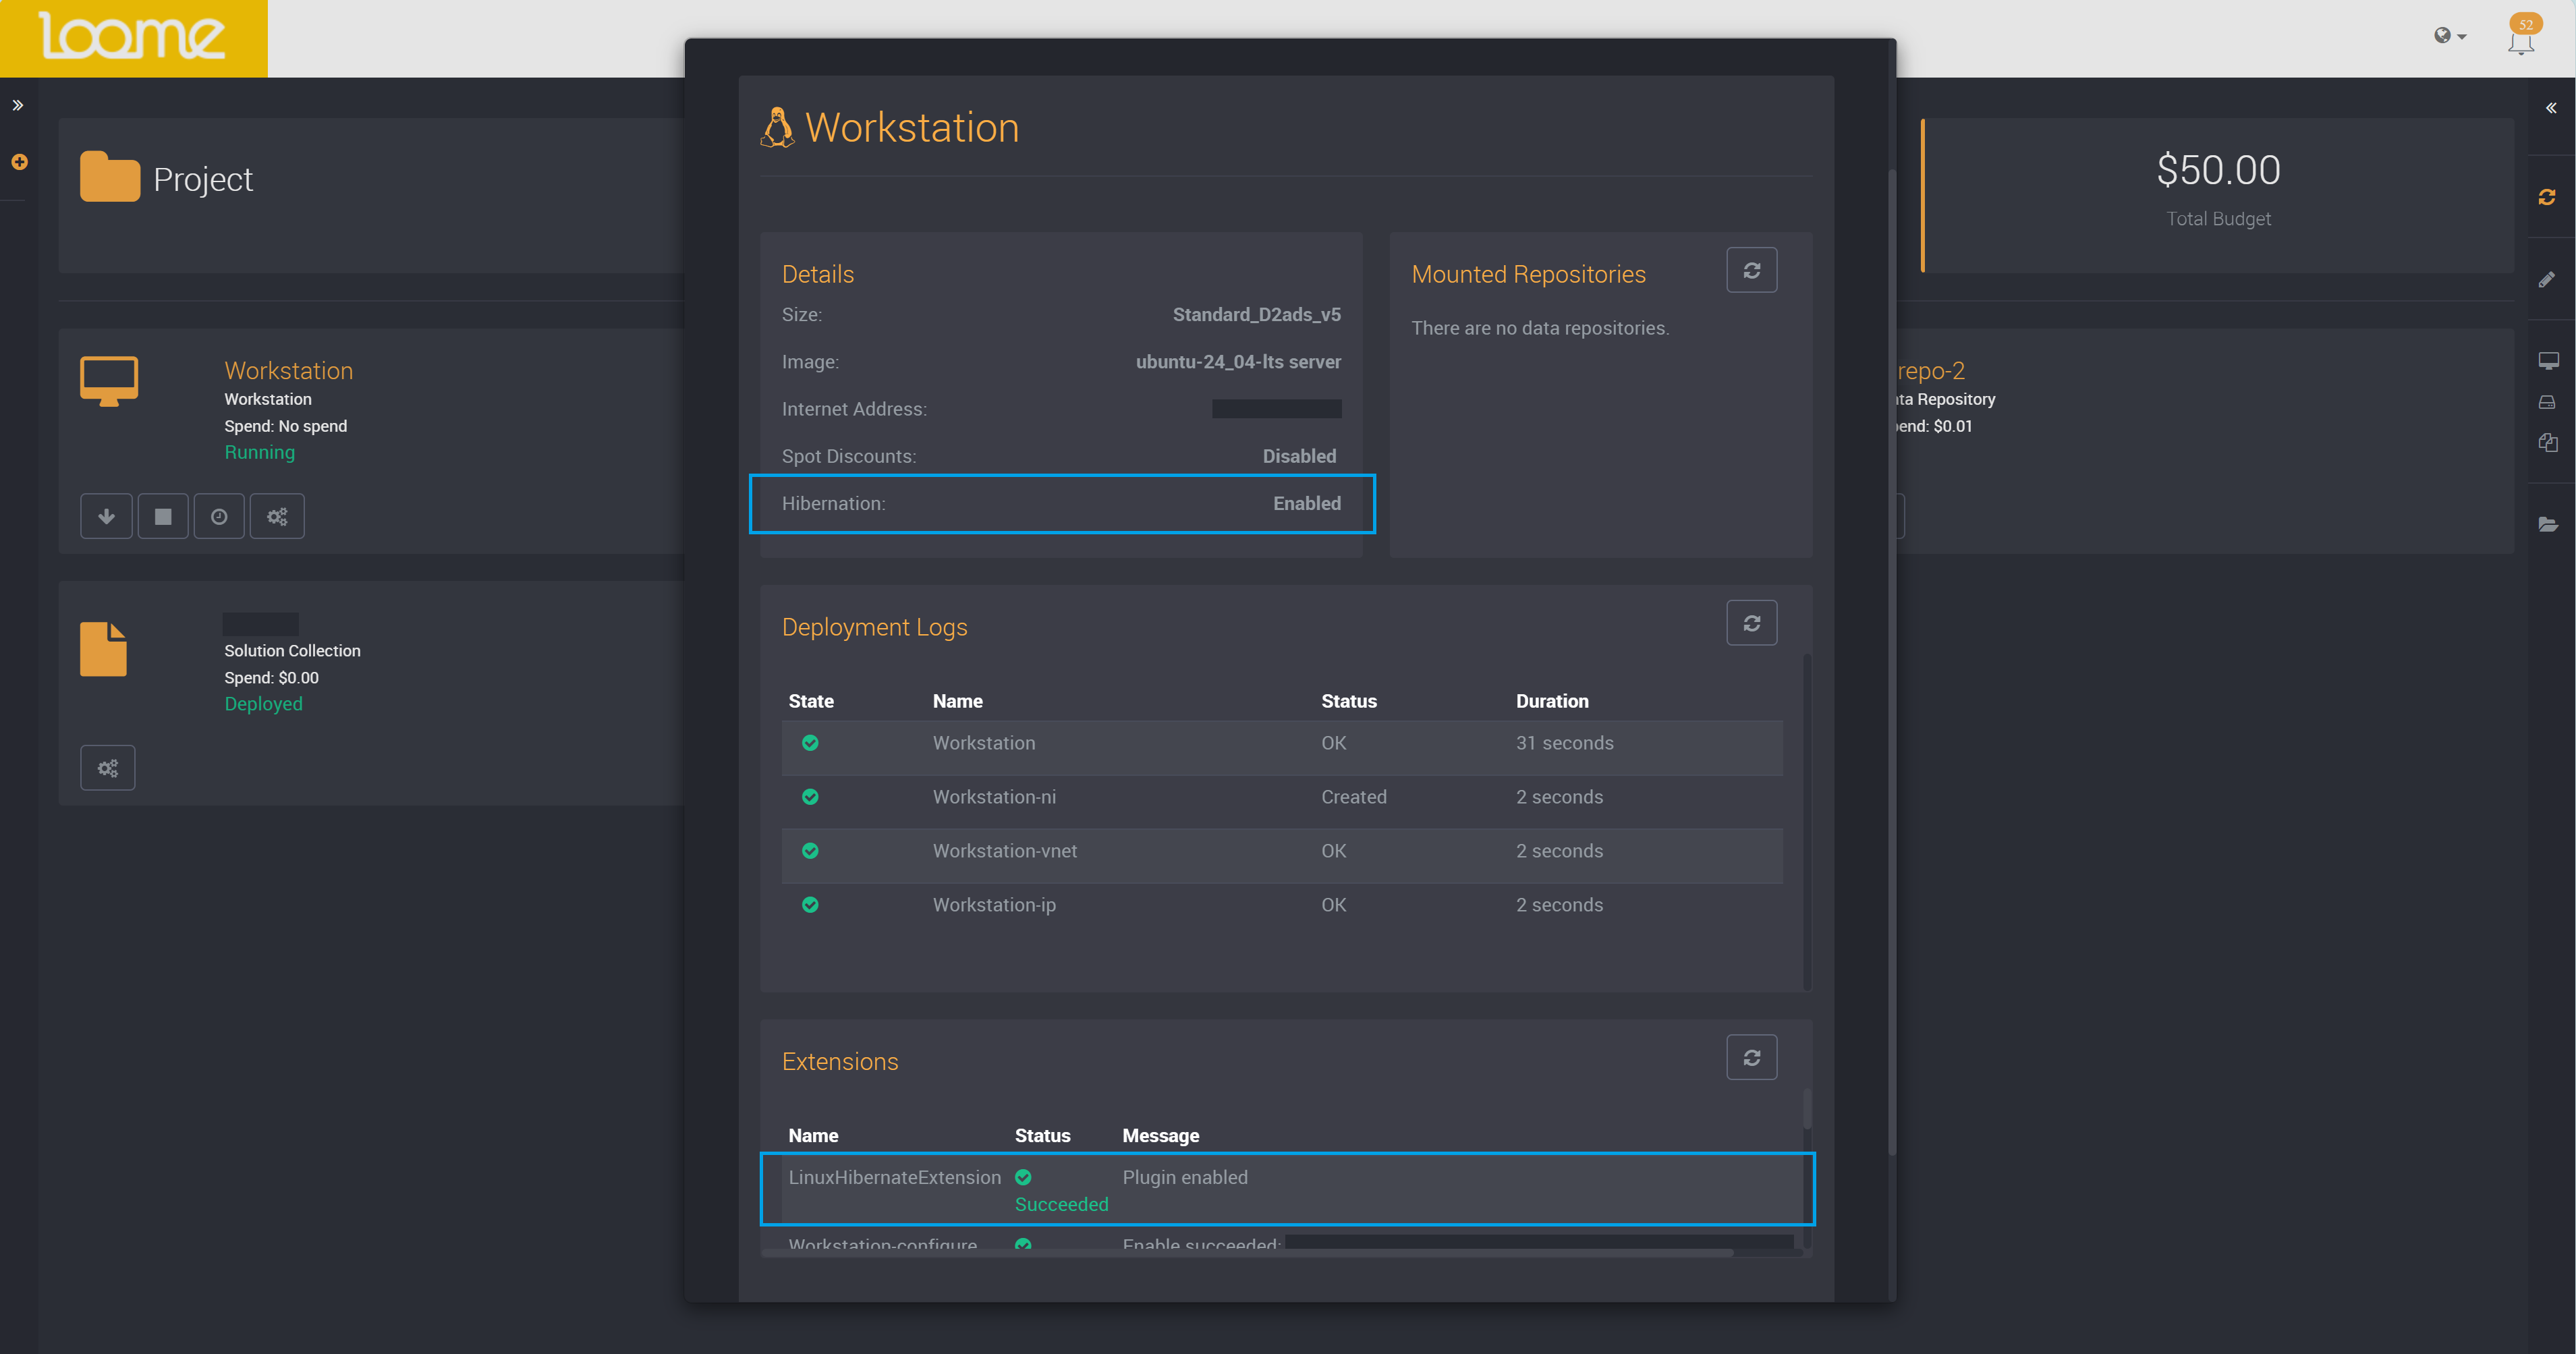2576x1354 pixels.
Task: Click the orange add plus icon in left sidebar
Action: pyautogui.click(x=19, y=161)
